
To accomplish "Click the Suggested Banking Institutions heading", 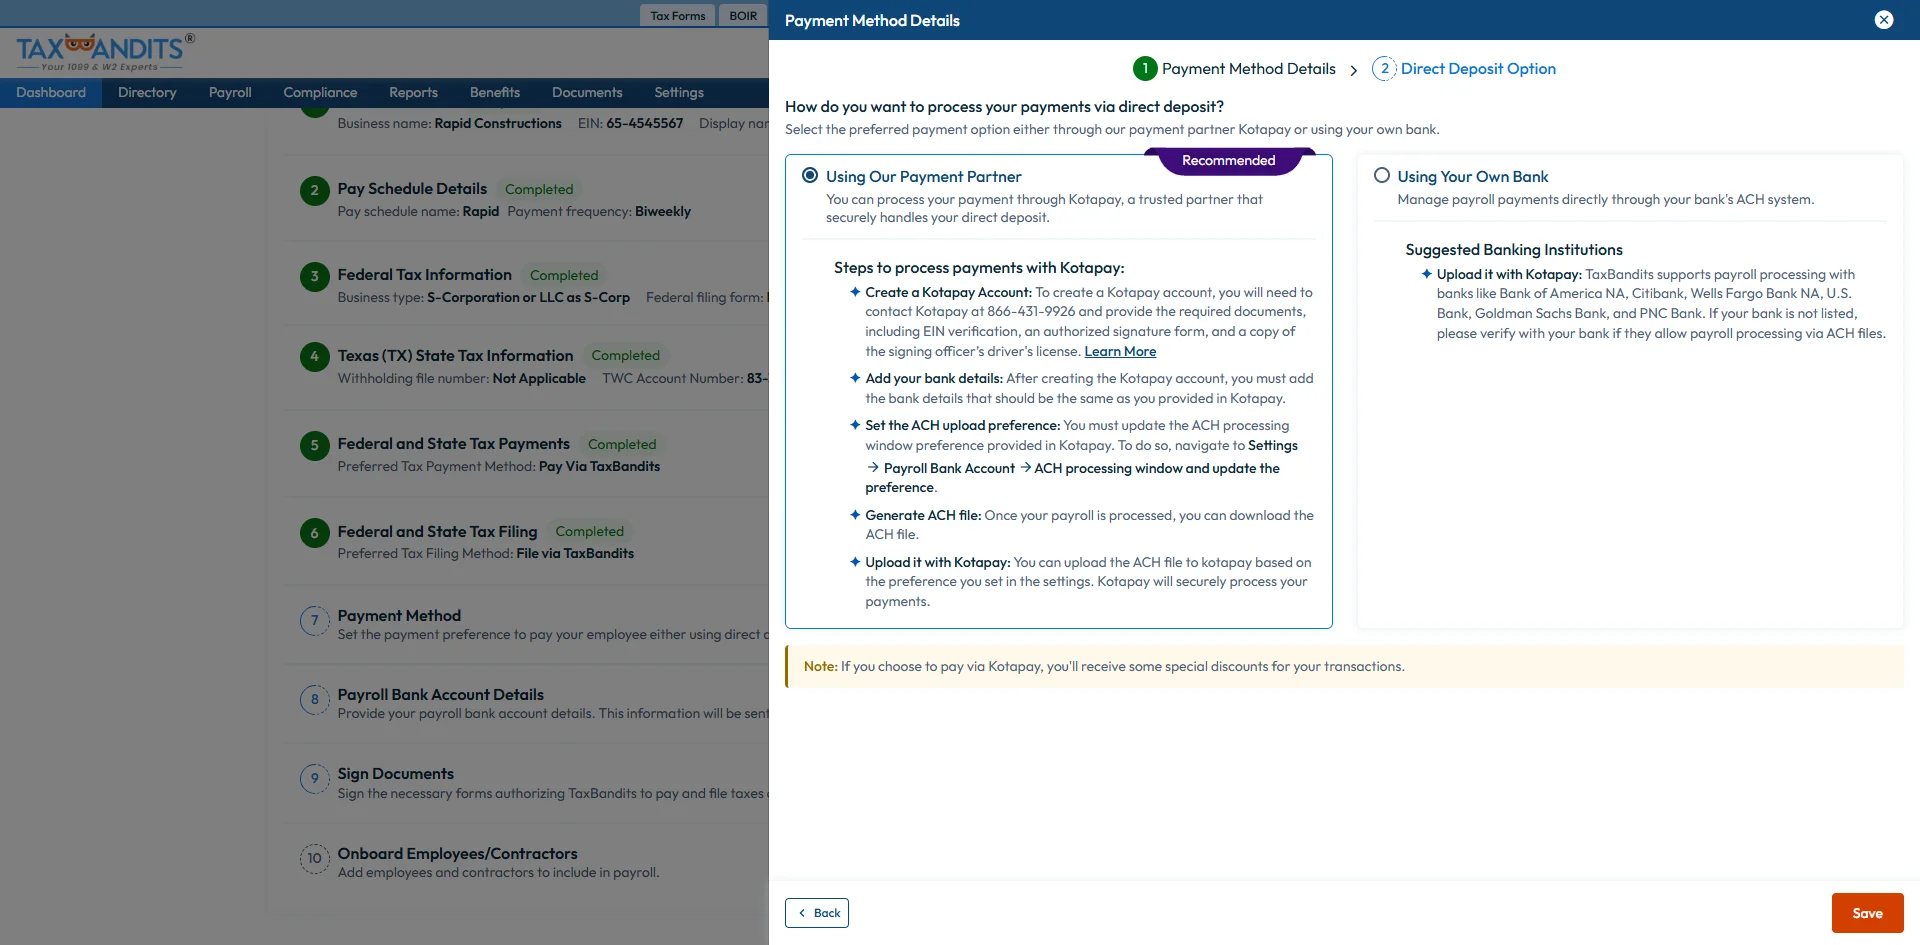I will click(x=1513, y=250).
